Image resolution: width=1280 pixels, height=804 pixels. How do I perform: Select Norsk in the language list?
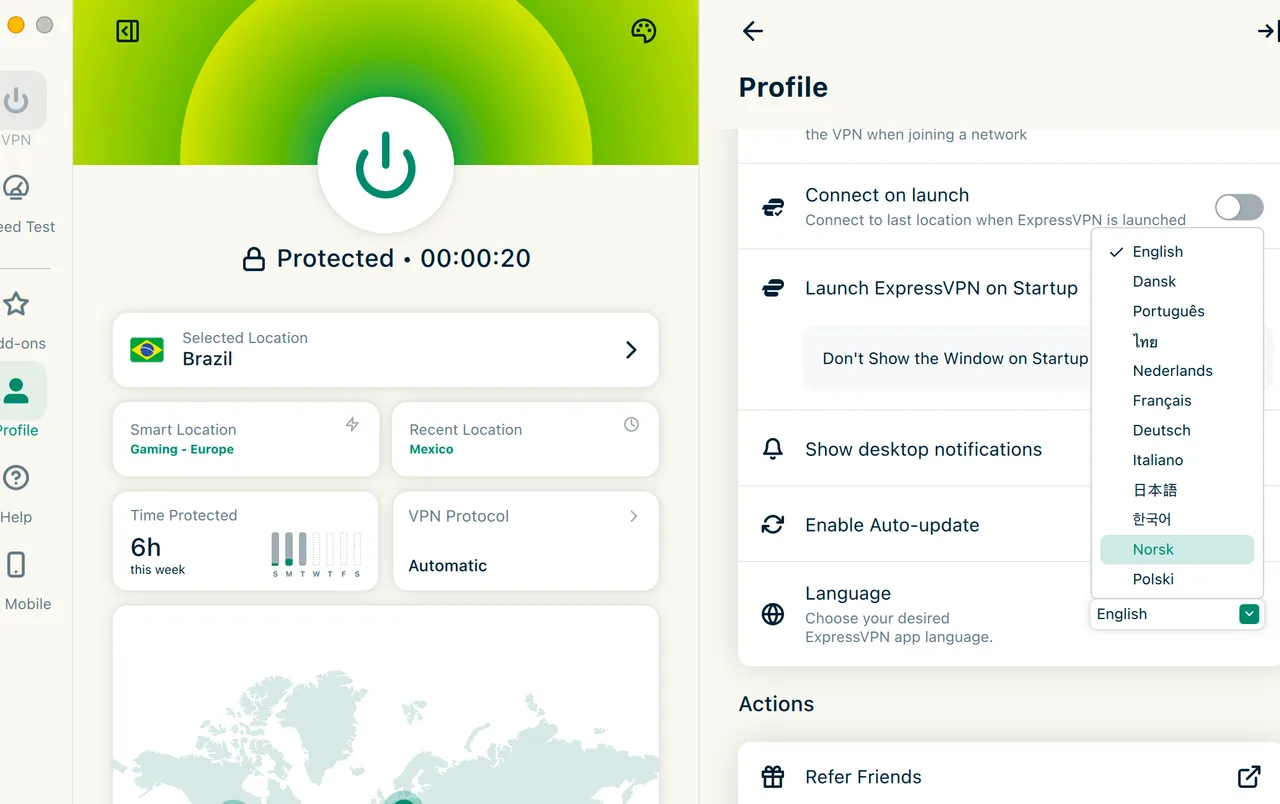point(1177,549)
